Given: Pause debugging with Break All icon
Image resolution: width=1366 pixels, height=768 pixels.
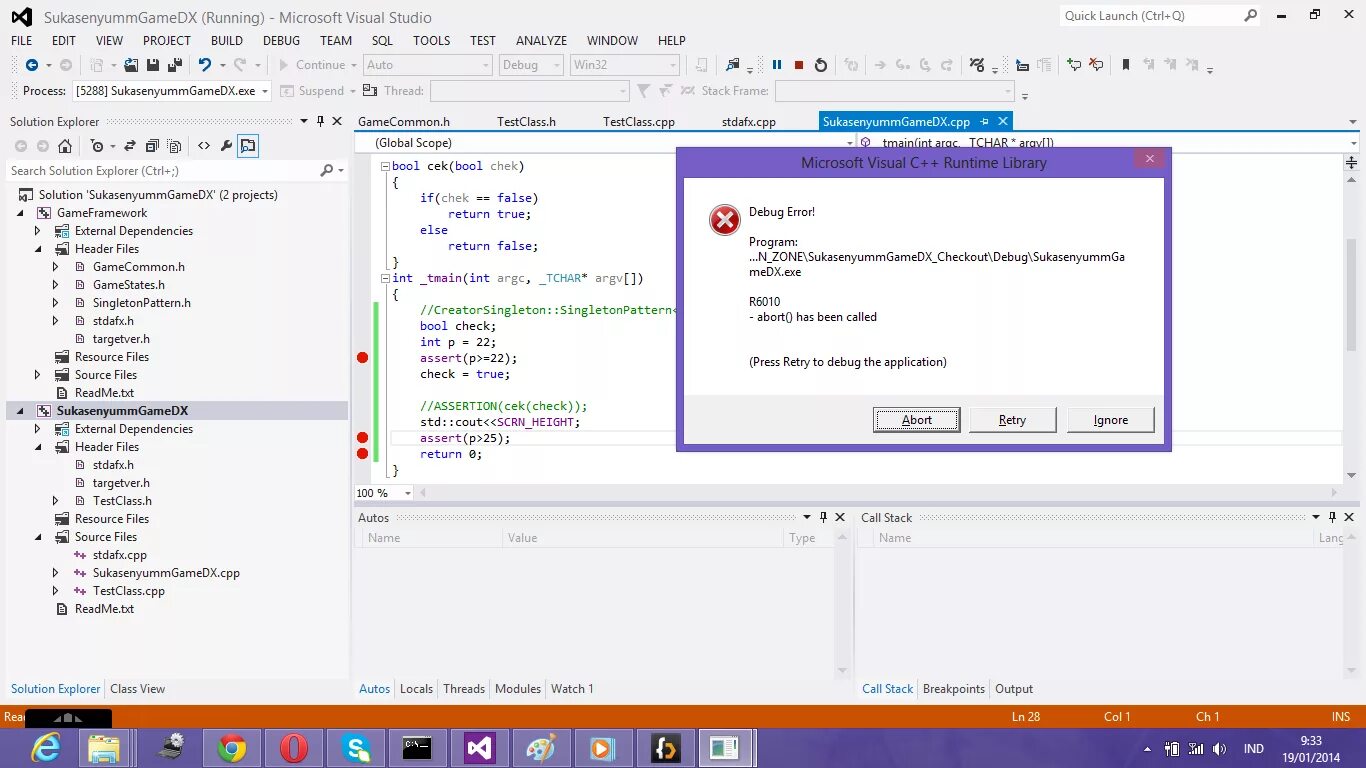Looking at the screenshot, I should [776, 65].
